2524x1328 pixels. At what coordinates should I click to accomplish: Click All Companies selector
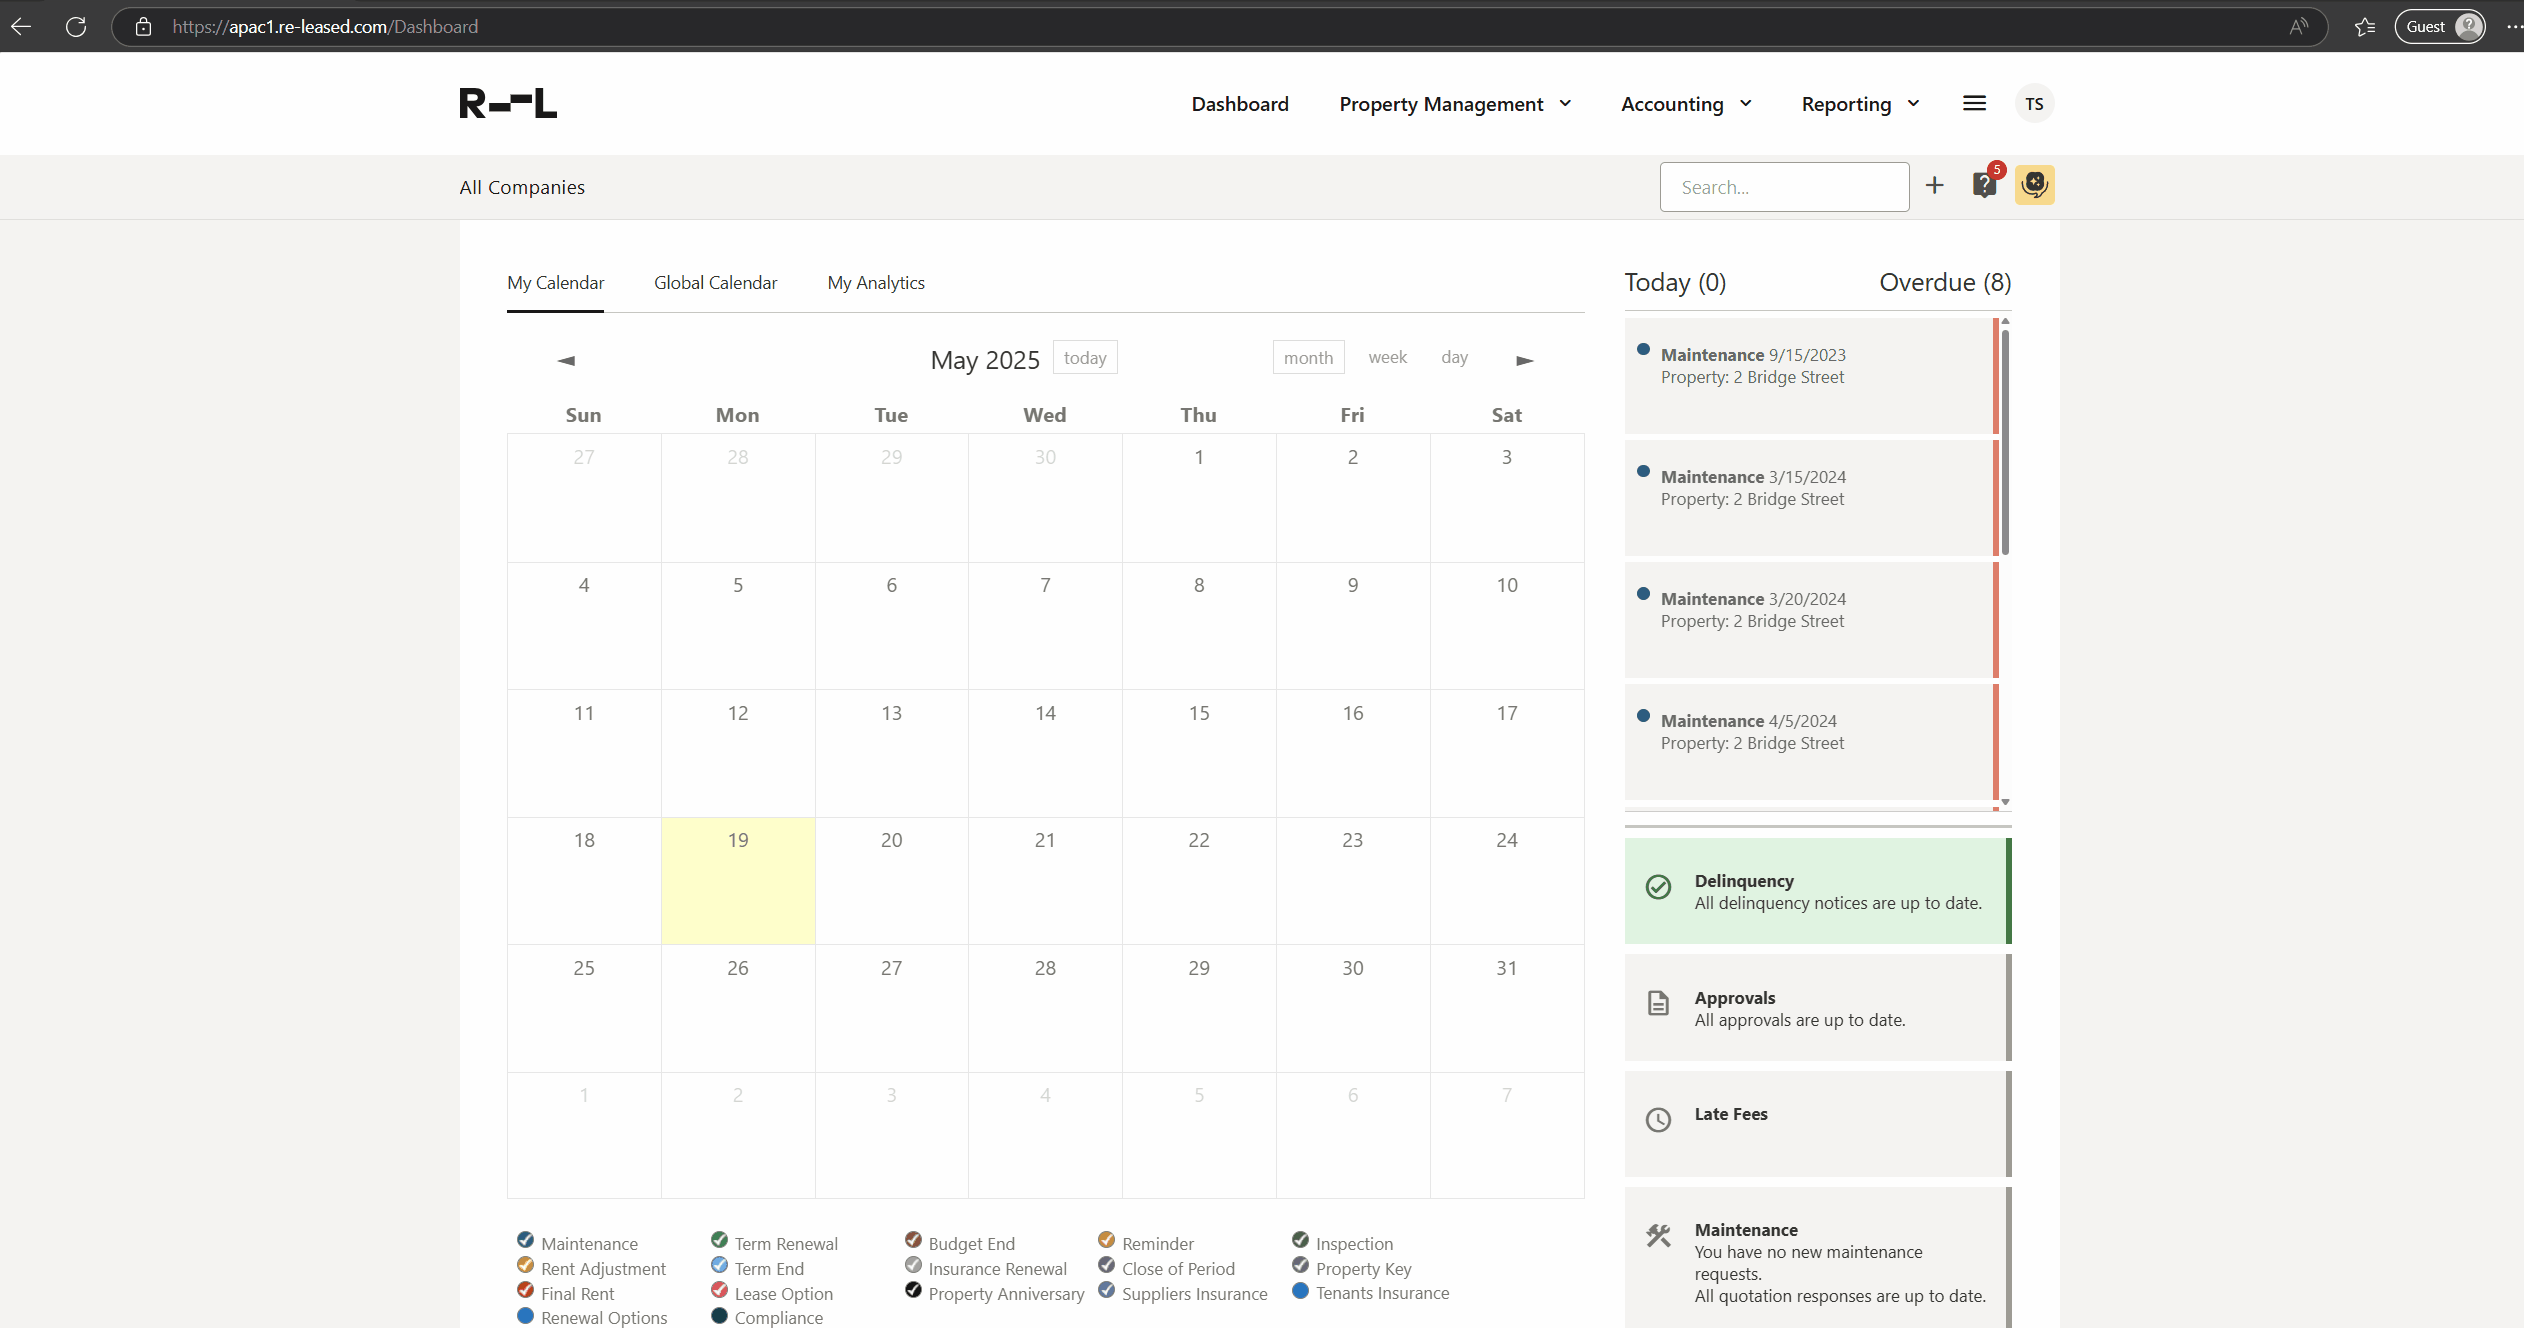pos(522,187)
